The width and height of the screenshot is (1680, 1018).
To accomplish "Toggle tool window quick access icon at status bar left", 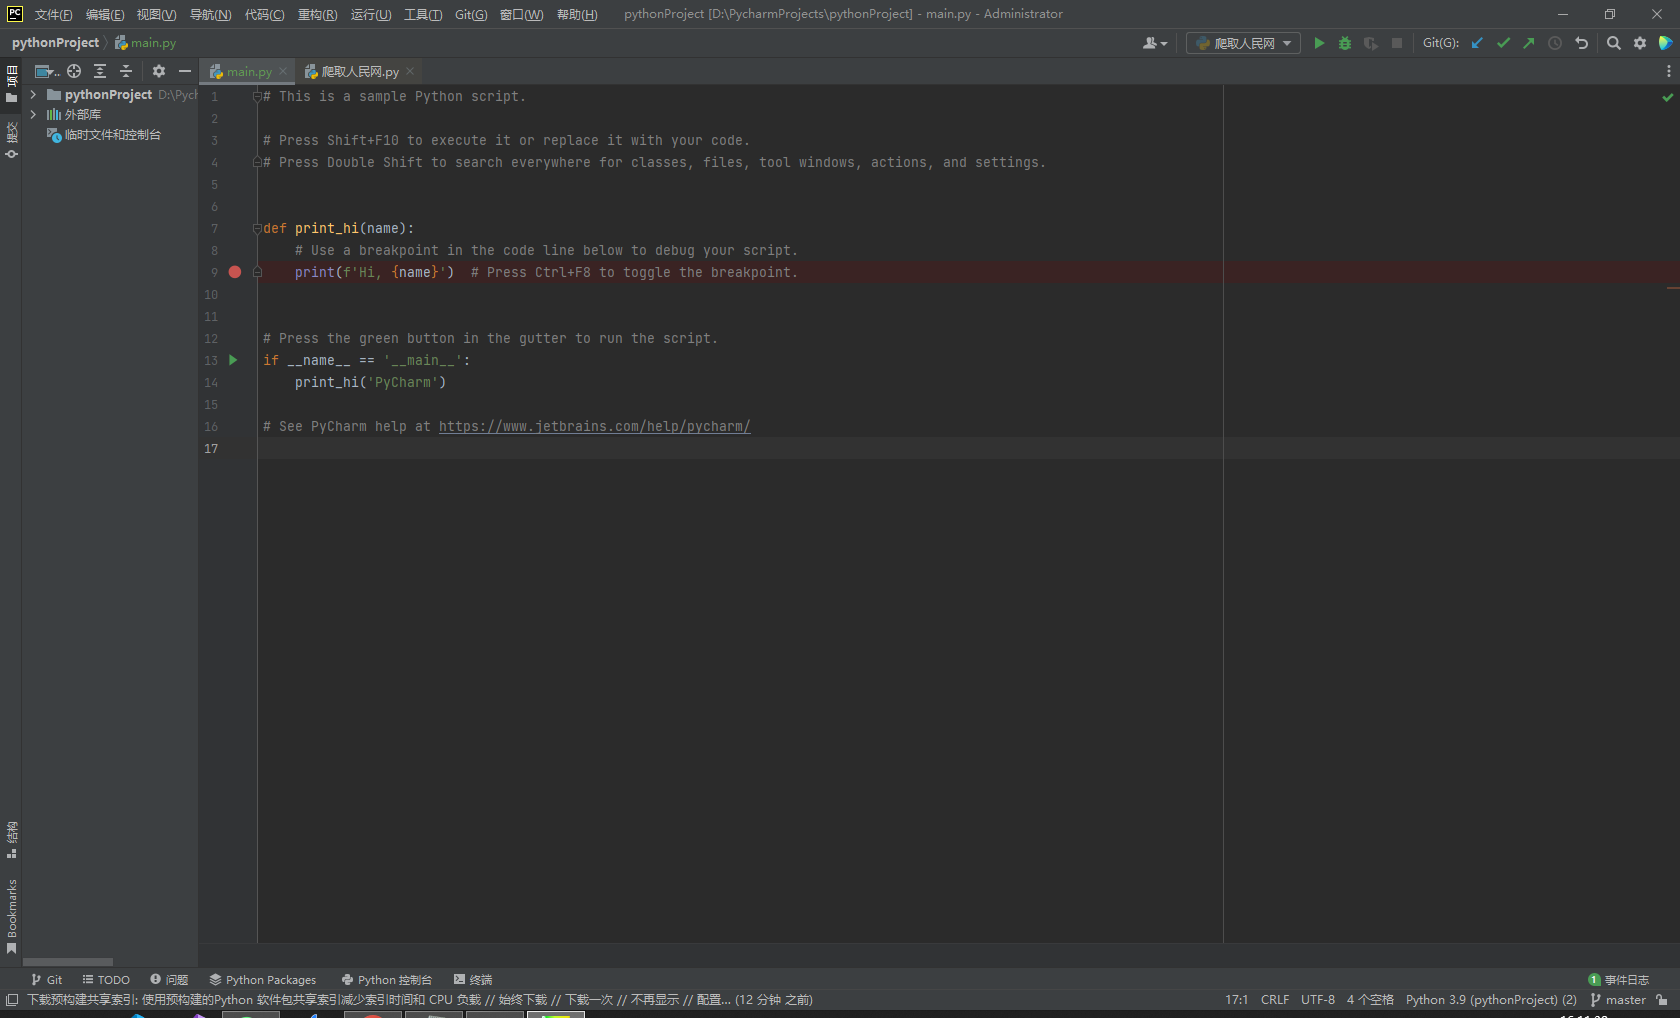I will pos(12,1000).
